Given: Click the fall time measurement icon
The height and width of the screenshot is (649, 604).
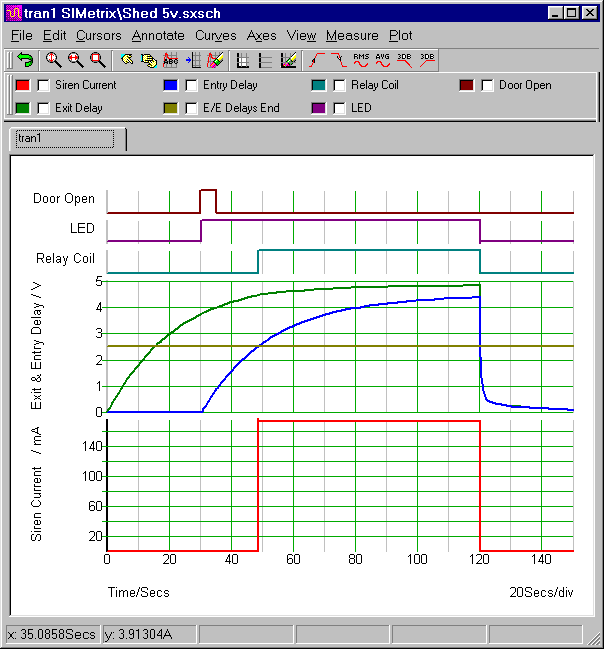Looking at the screenshot, I should (339, 60).
